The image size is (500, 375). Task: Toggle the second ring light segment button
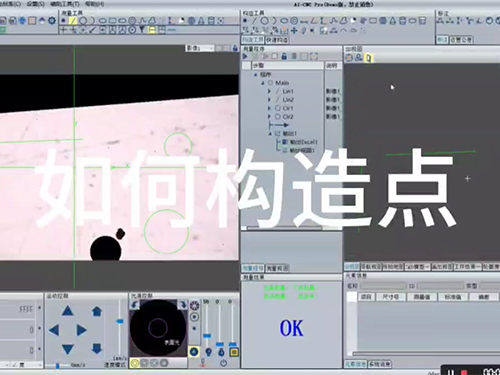pos(144,363)
